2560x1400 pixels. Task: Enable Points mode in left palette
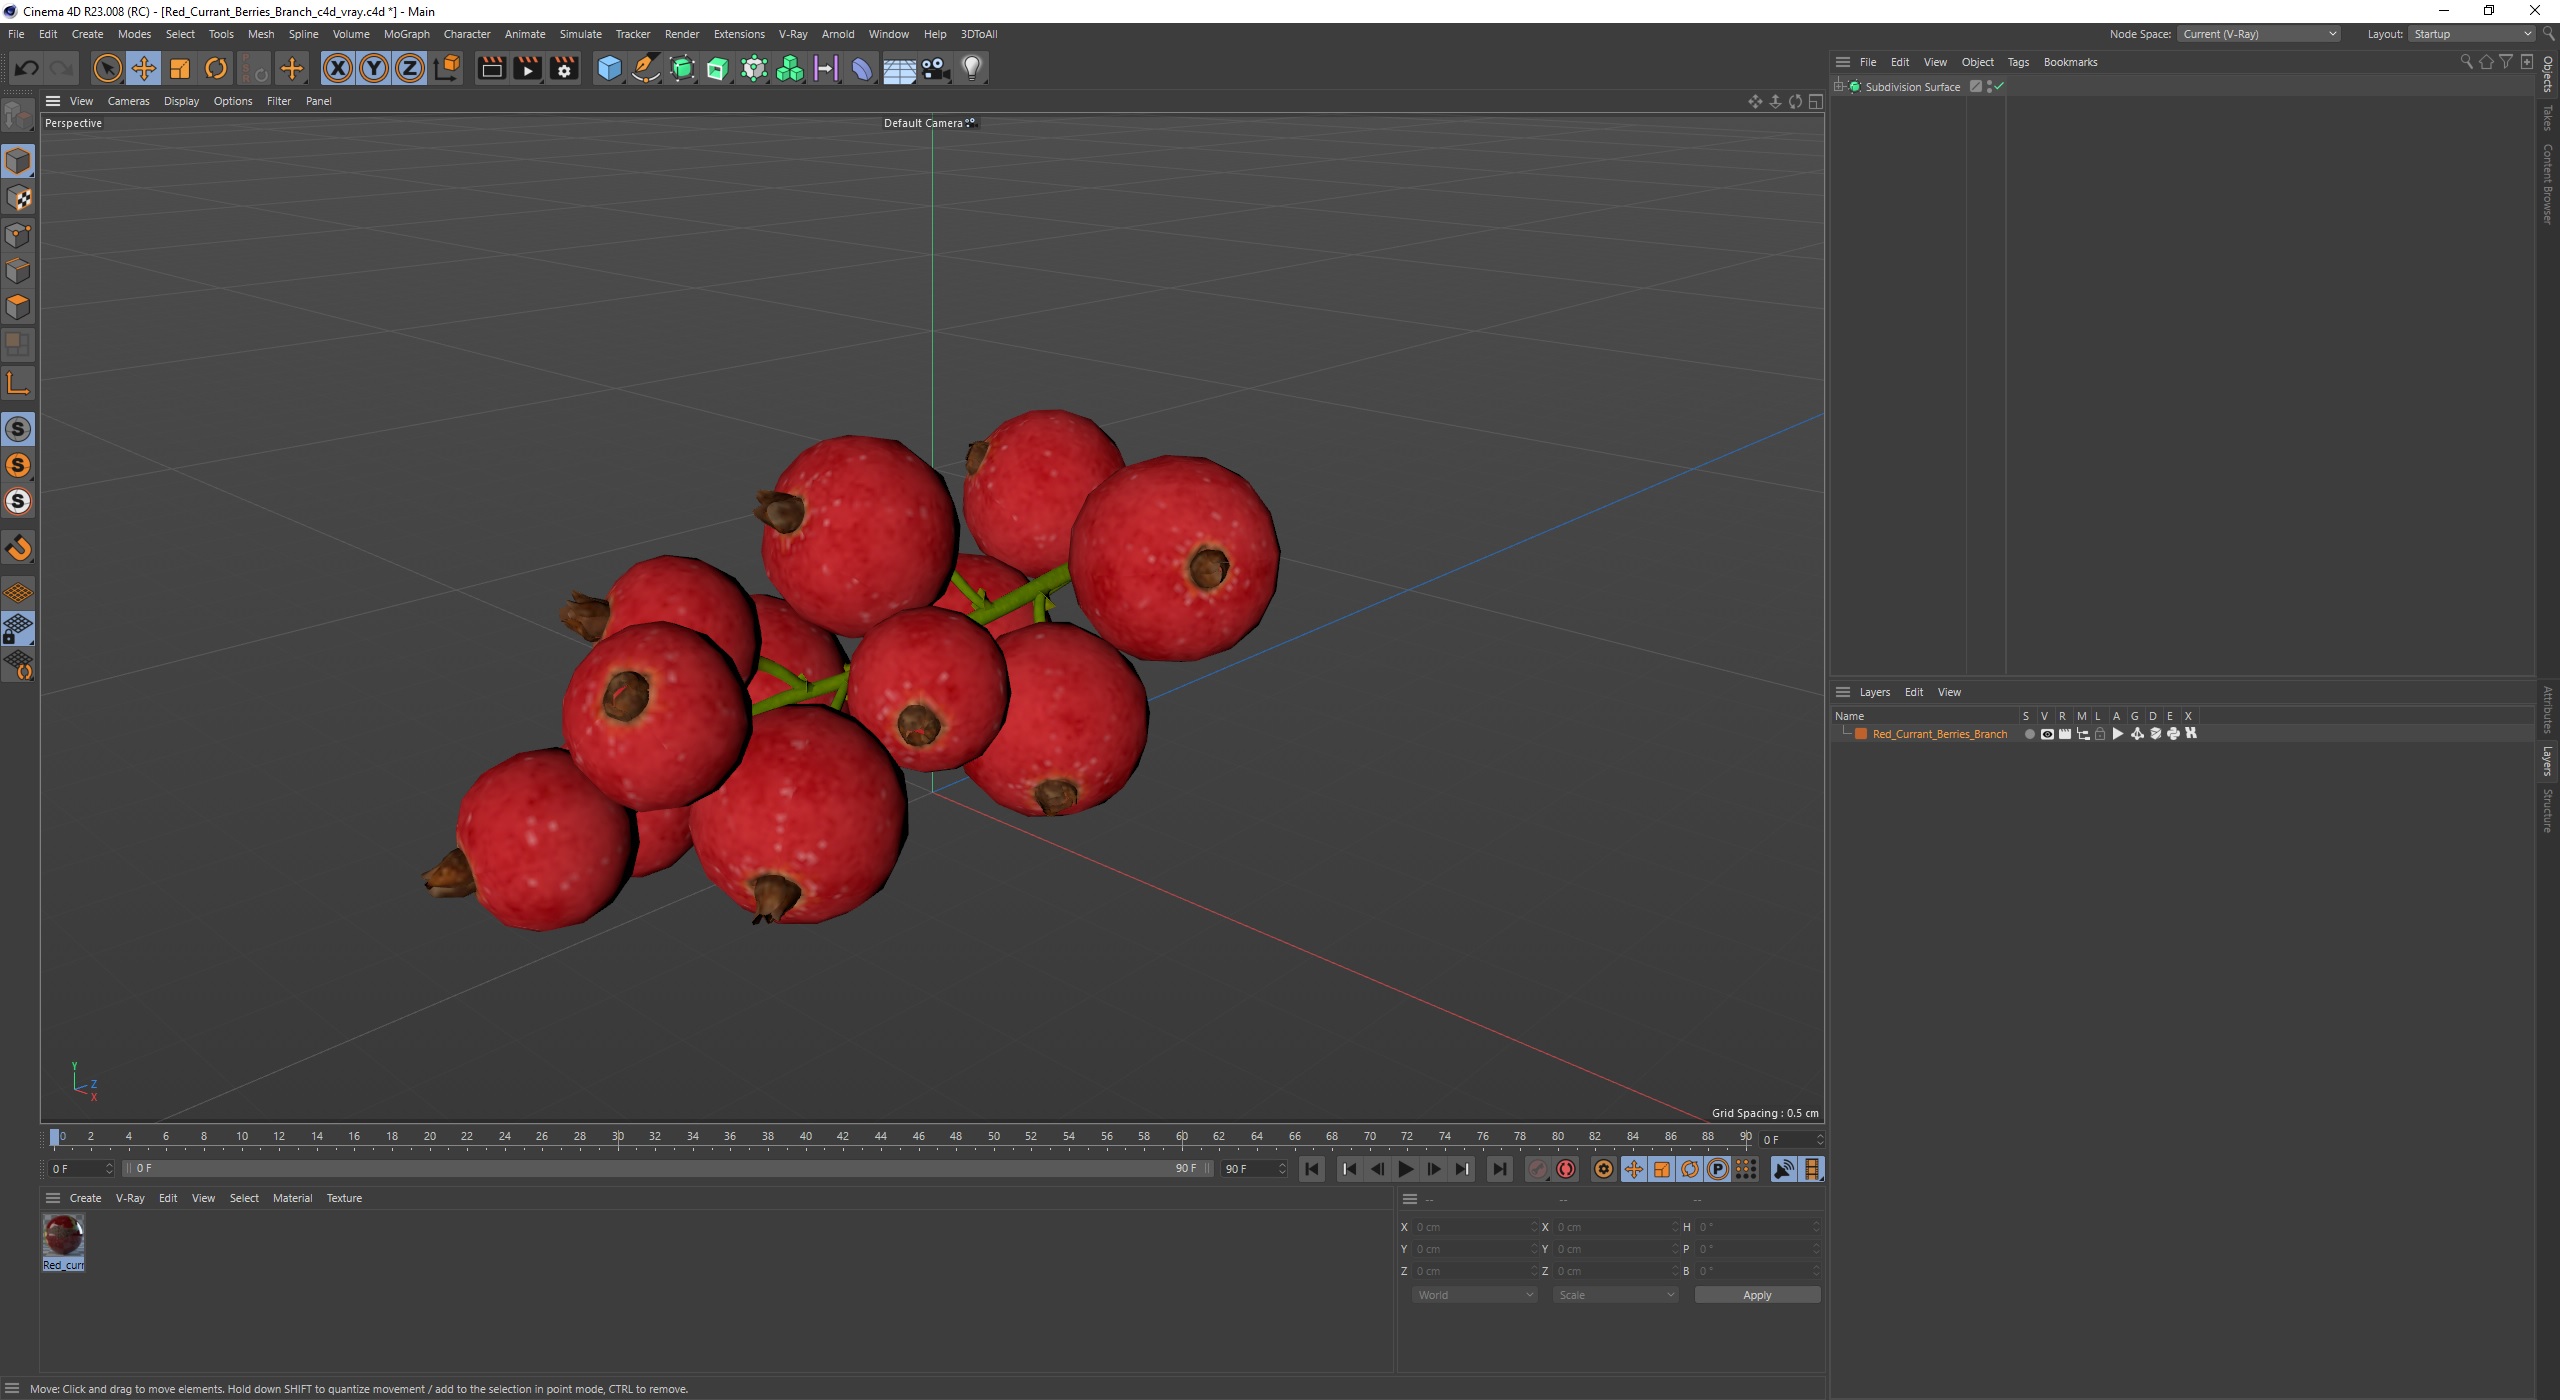click(x=18, y=235)
